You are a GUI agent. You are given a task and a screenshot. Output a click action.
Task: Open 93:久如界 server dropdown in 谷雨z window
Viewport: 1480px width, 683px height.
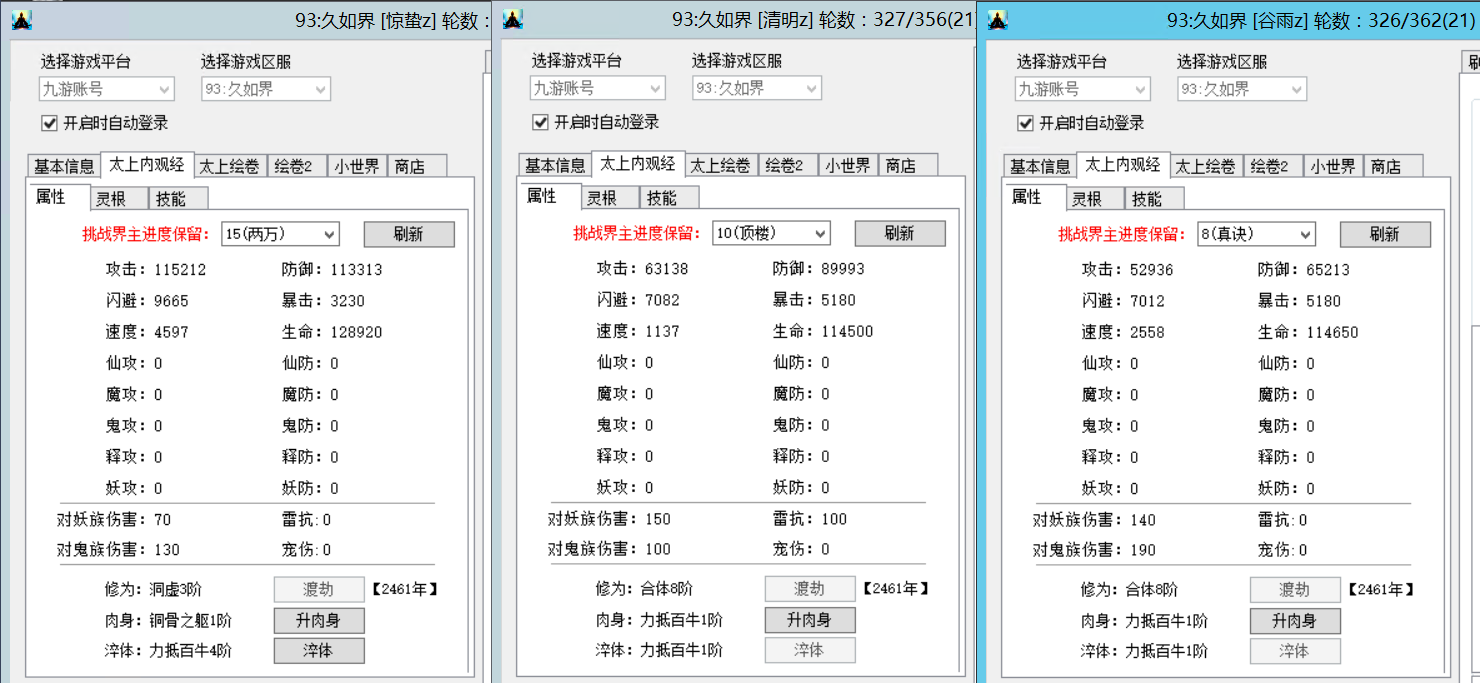pyautogui.click(x=1242, y=89)
